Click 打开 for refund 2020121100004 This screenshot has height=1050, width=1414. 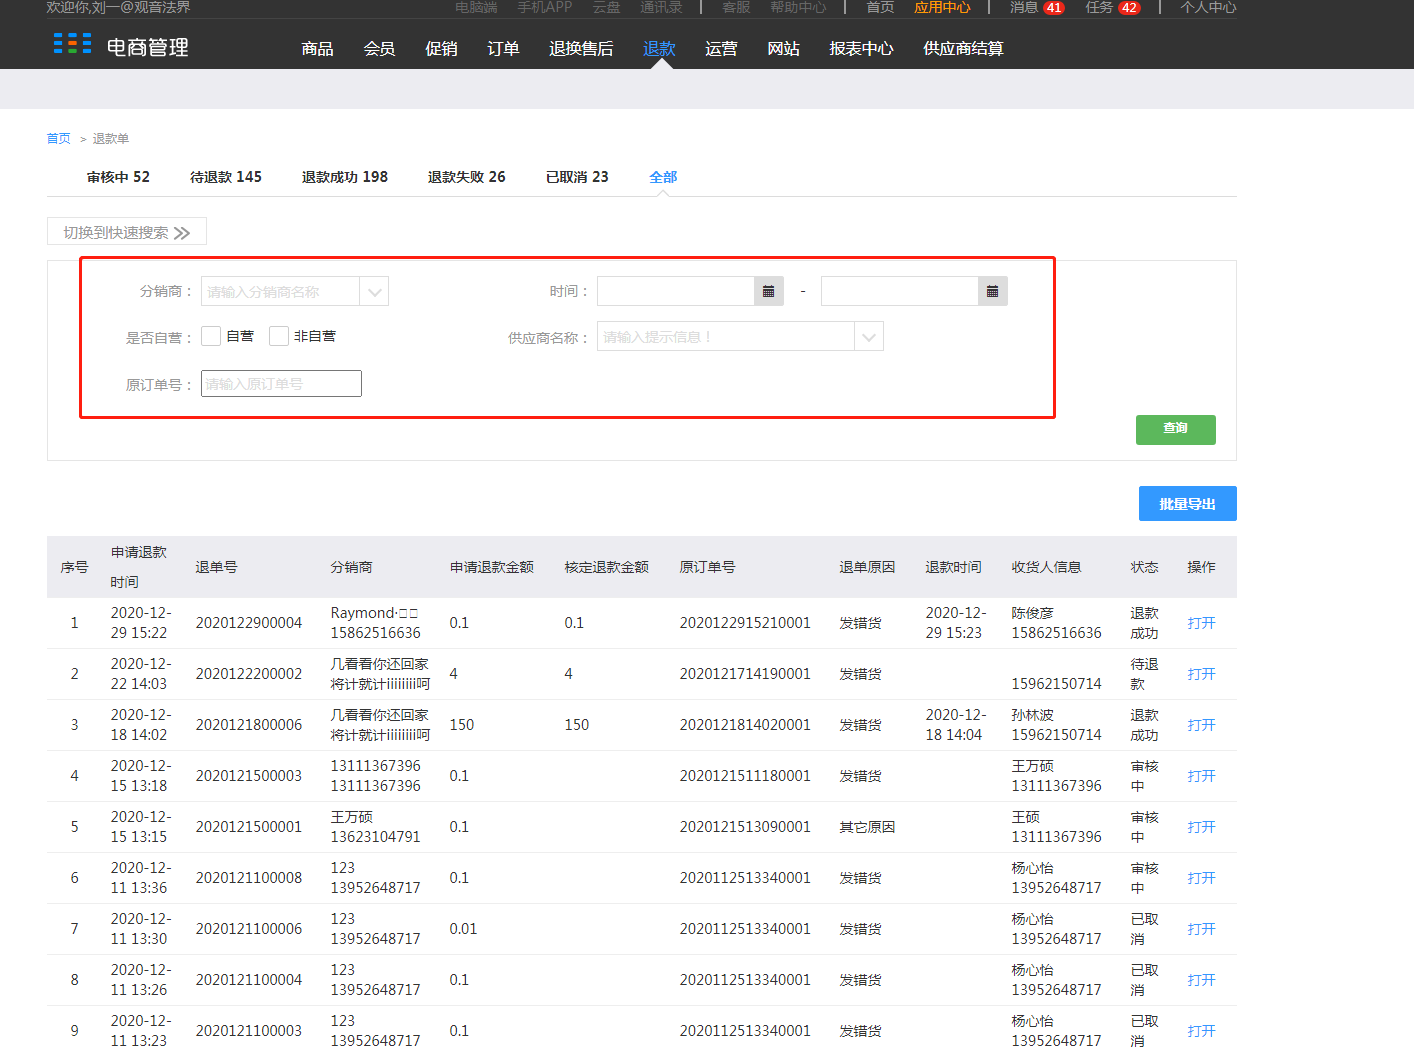[x=1201, y=980]
